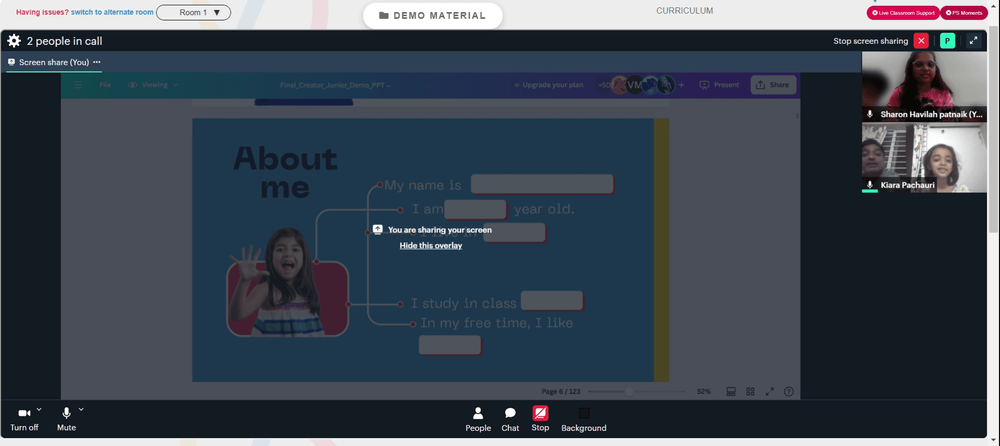This screenshot has height=446, width=1000.
Task: Open the Curriculum tab
Action: coord(684,11)
